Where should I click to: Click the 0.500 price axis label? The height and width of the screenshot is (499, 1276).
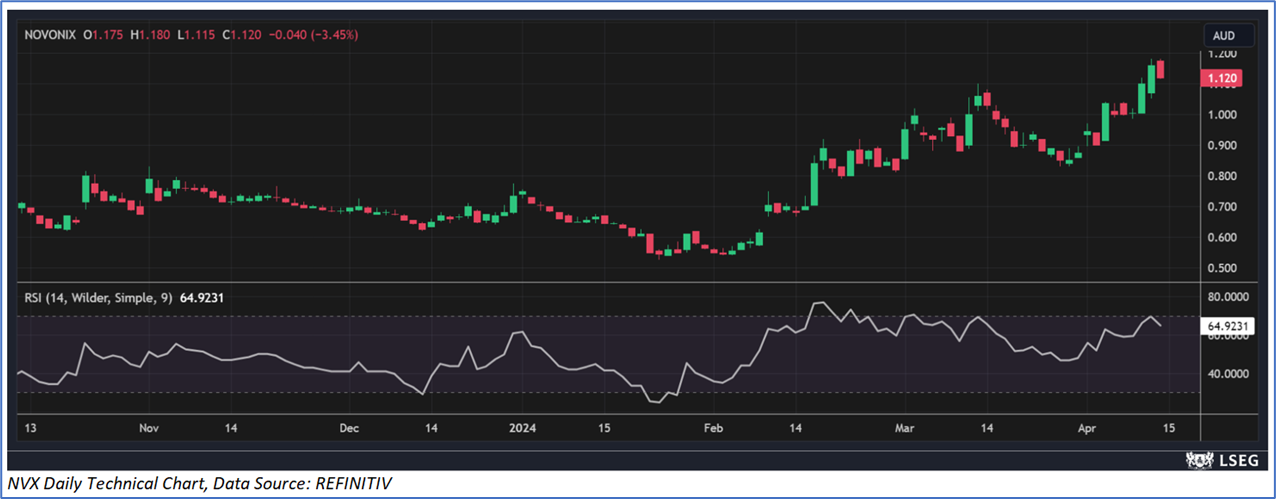(x=1224, y=269)
